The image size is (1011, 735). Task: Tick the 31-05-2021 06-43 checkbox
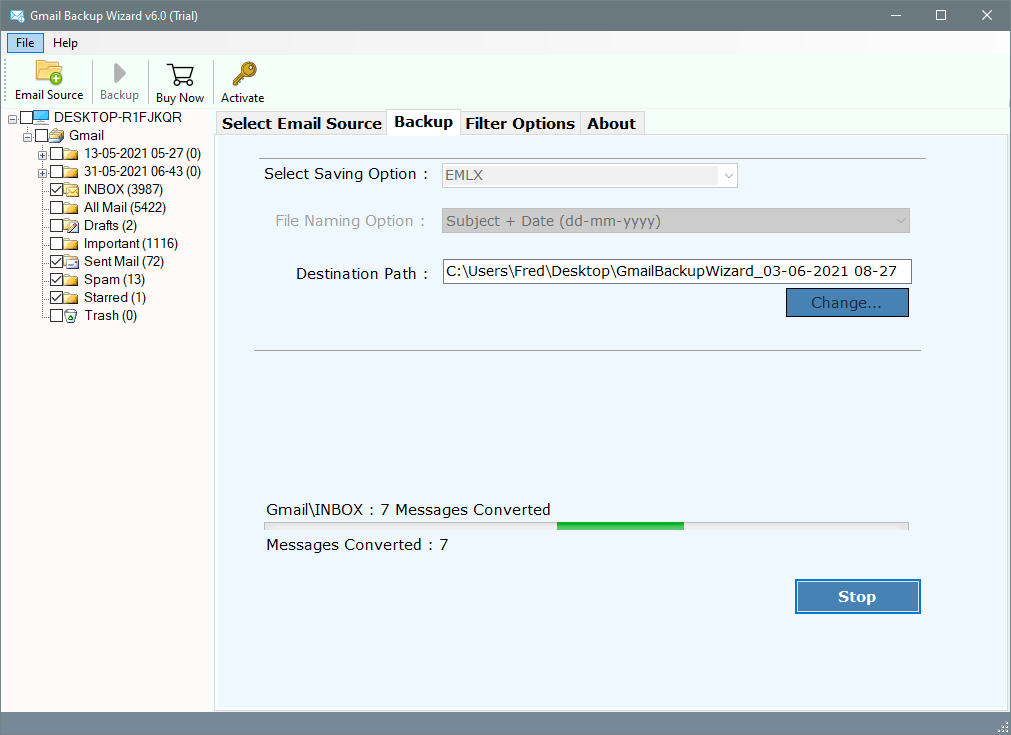point(57,172)
